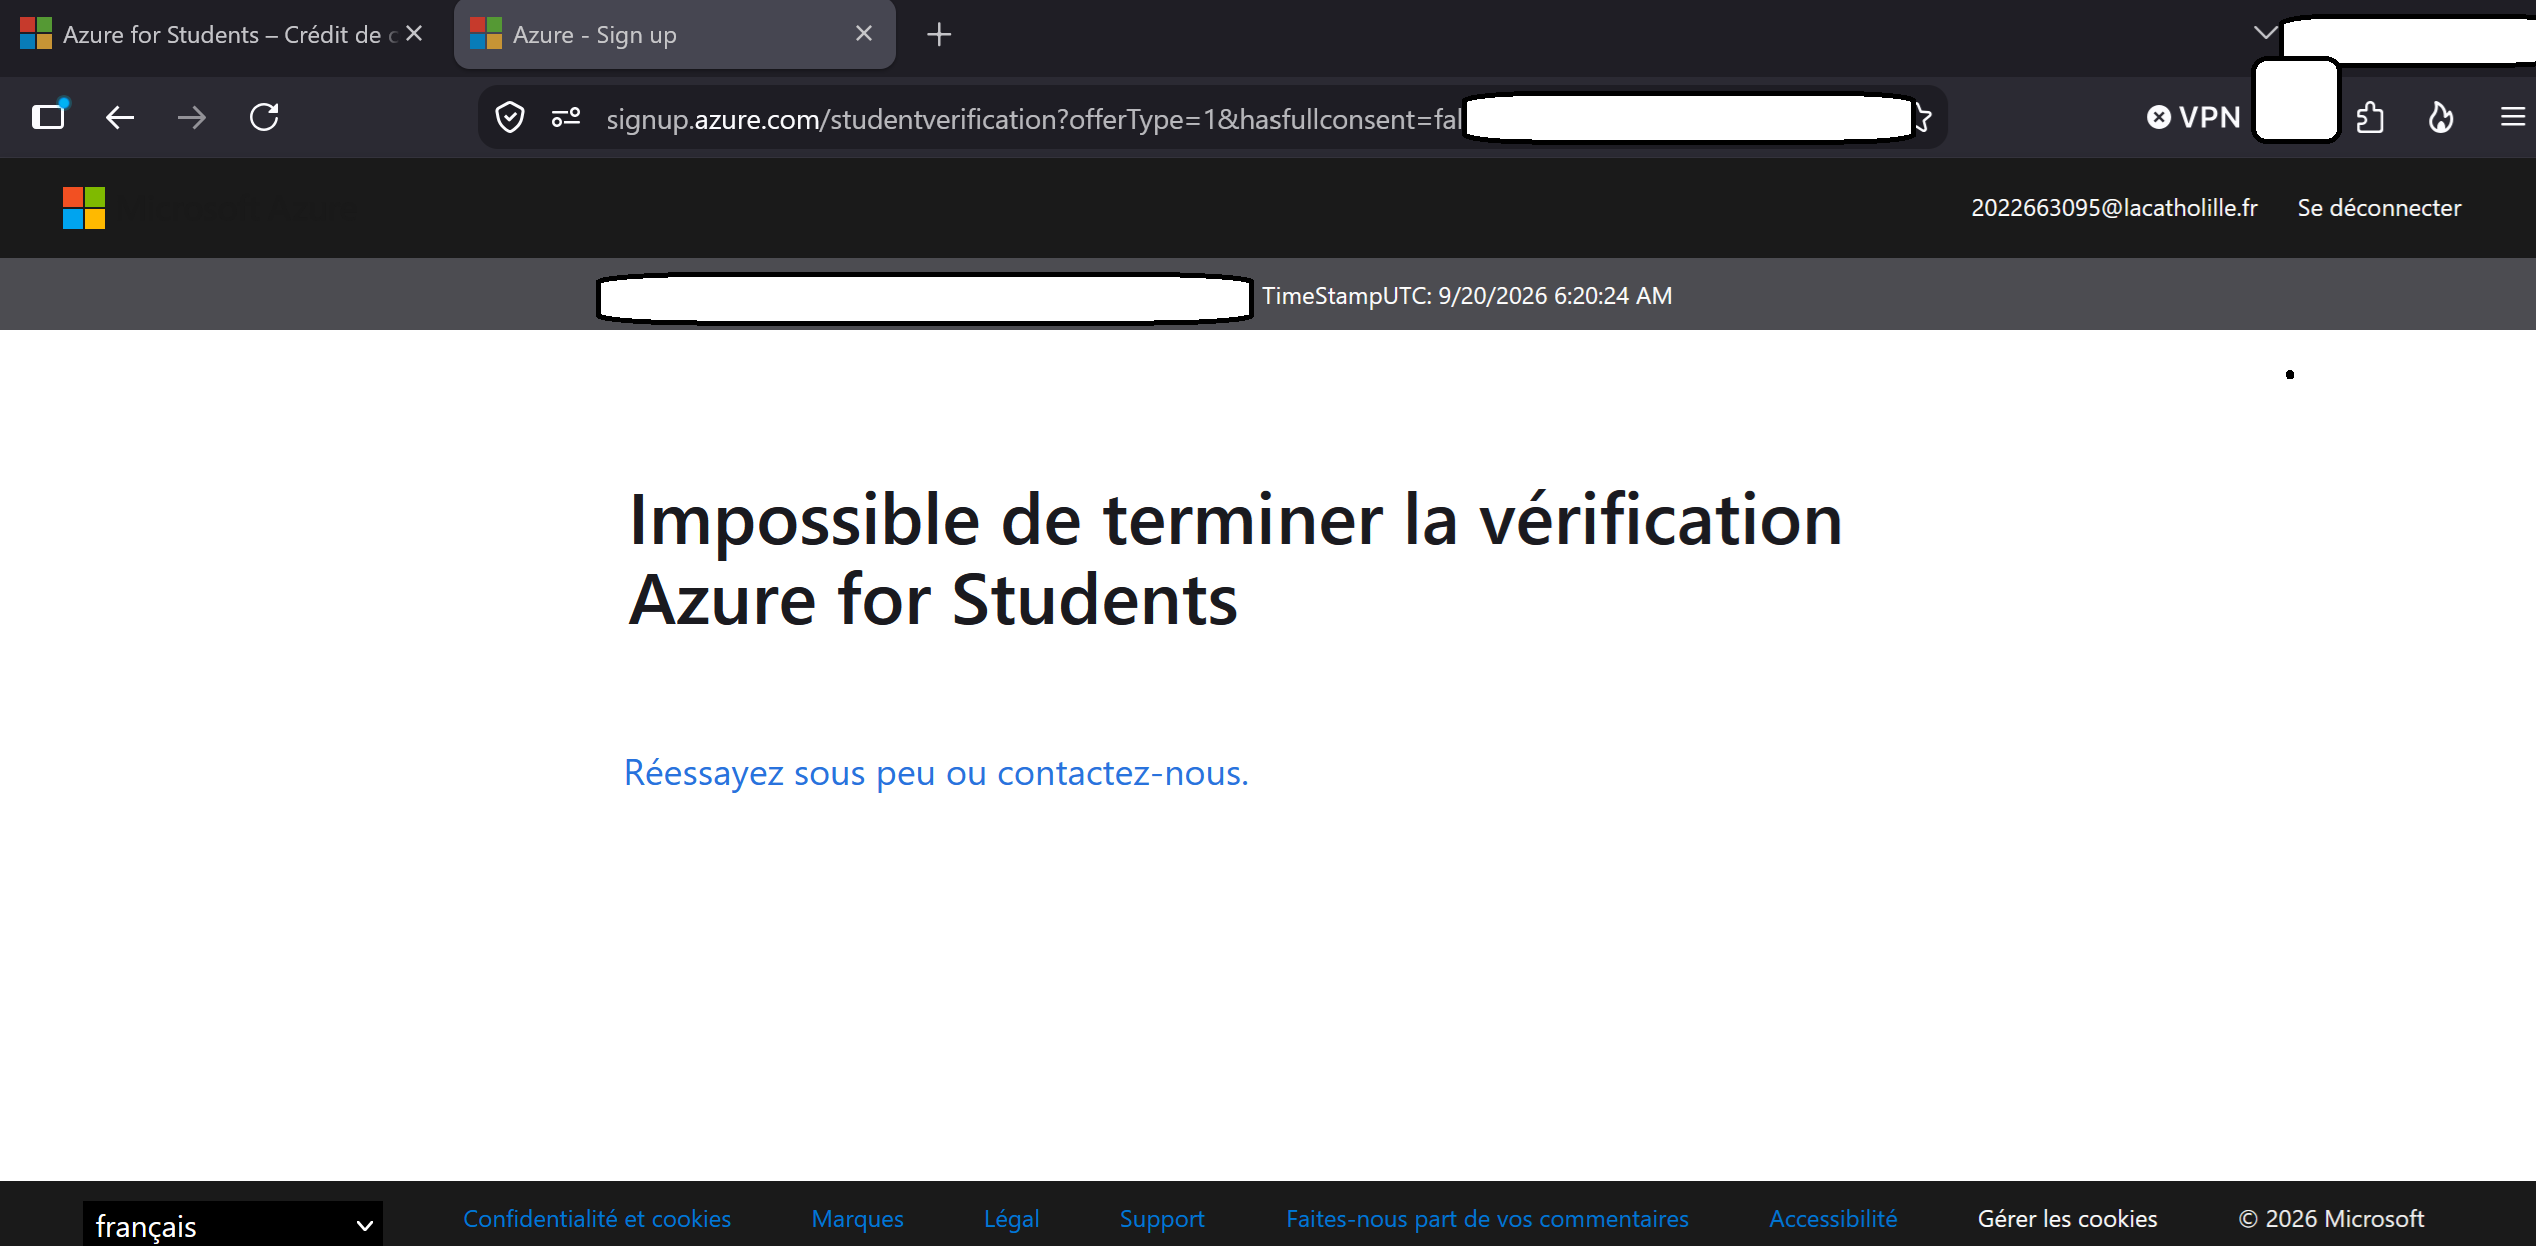The image size is (2536, 1246).
Task: Open site permissions icon in address bar
Action: tap(566, 118)
